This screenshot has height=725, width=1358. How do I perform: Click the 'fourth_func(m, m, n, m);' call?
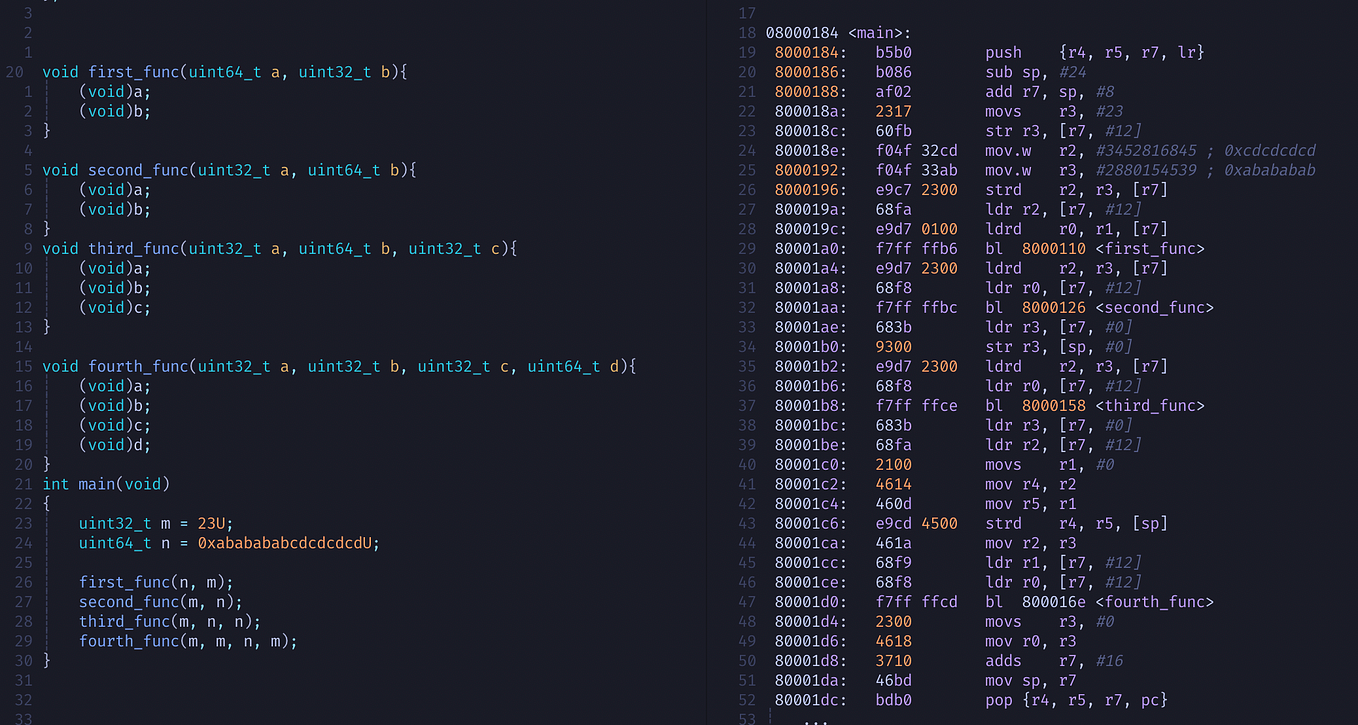tap(188, 641)
